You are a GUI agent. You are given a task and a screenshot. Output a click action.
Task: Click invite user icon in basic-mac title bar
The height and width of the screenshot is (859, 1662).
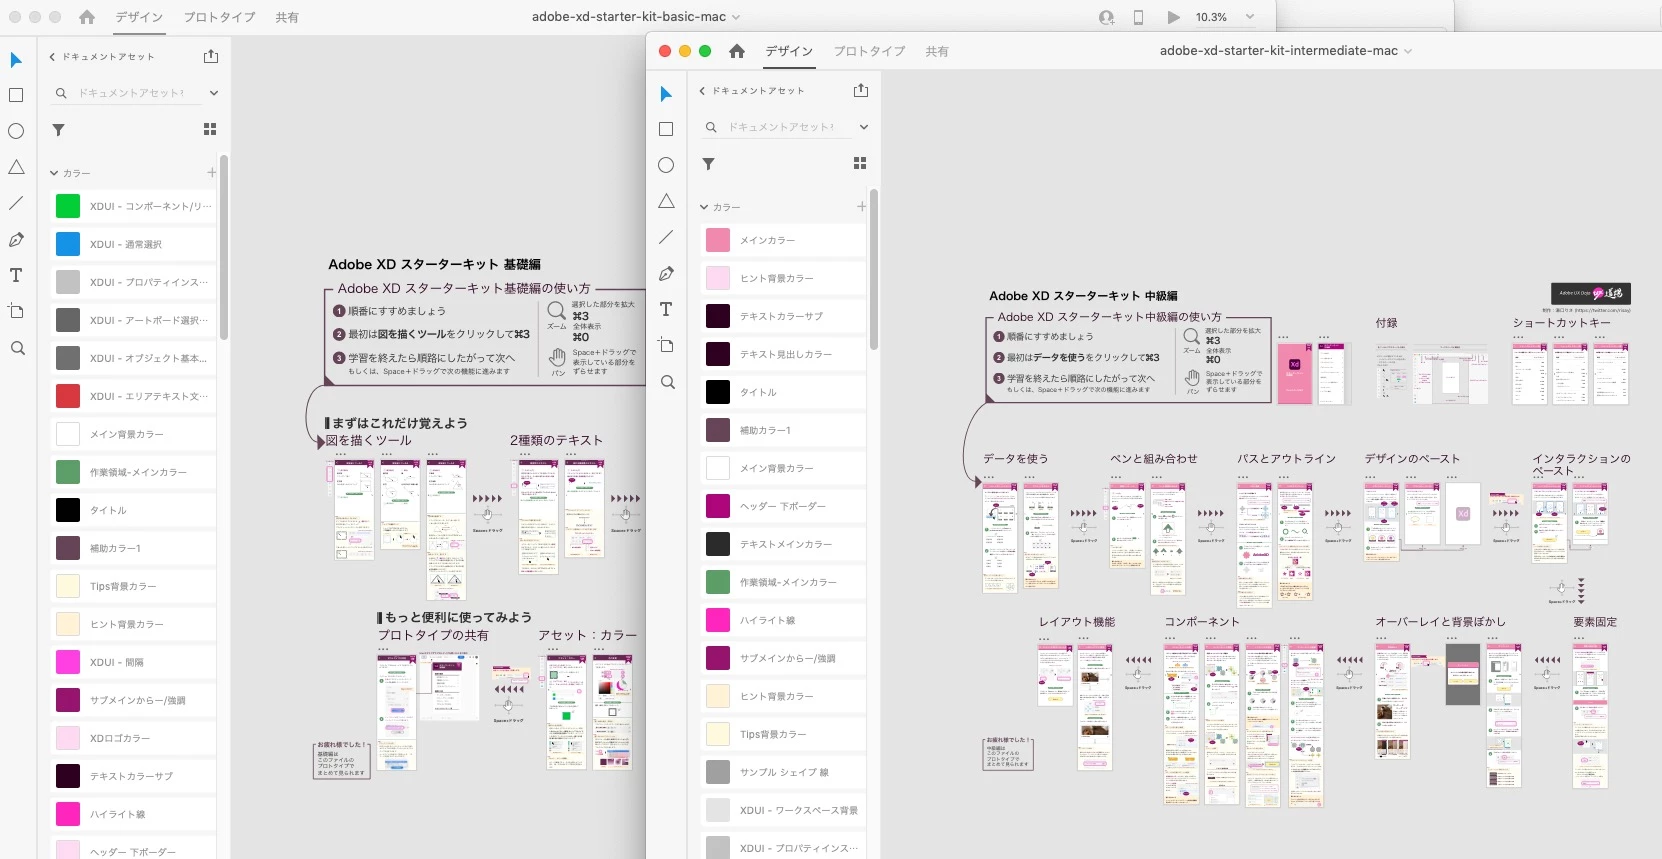tap(1106, 17)
